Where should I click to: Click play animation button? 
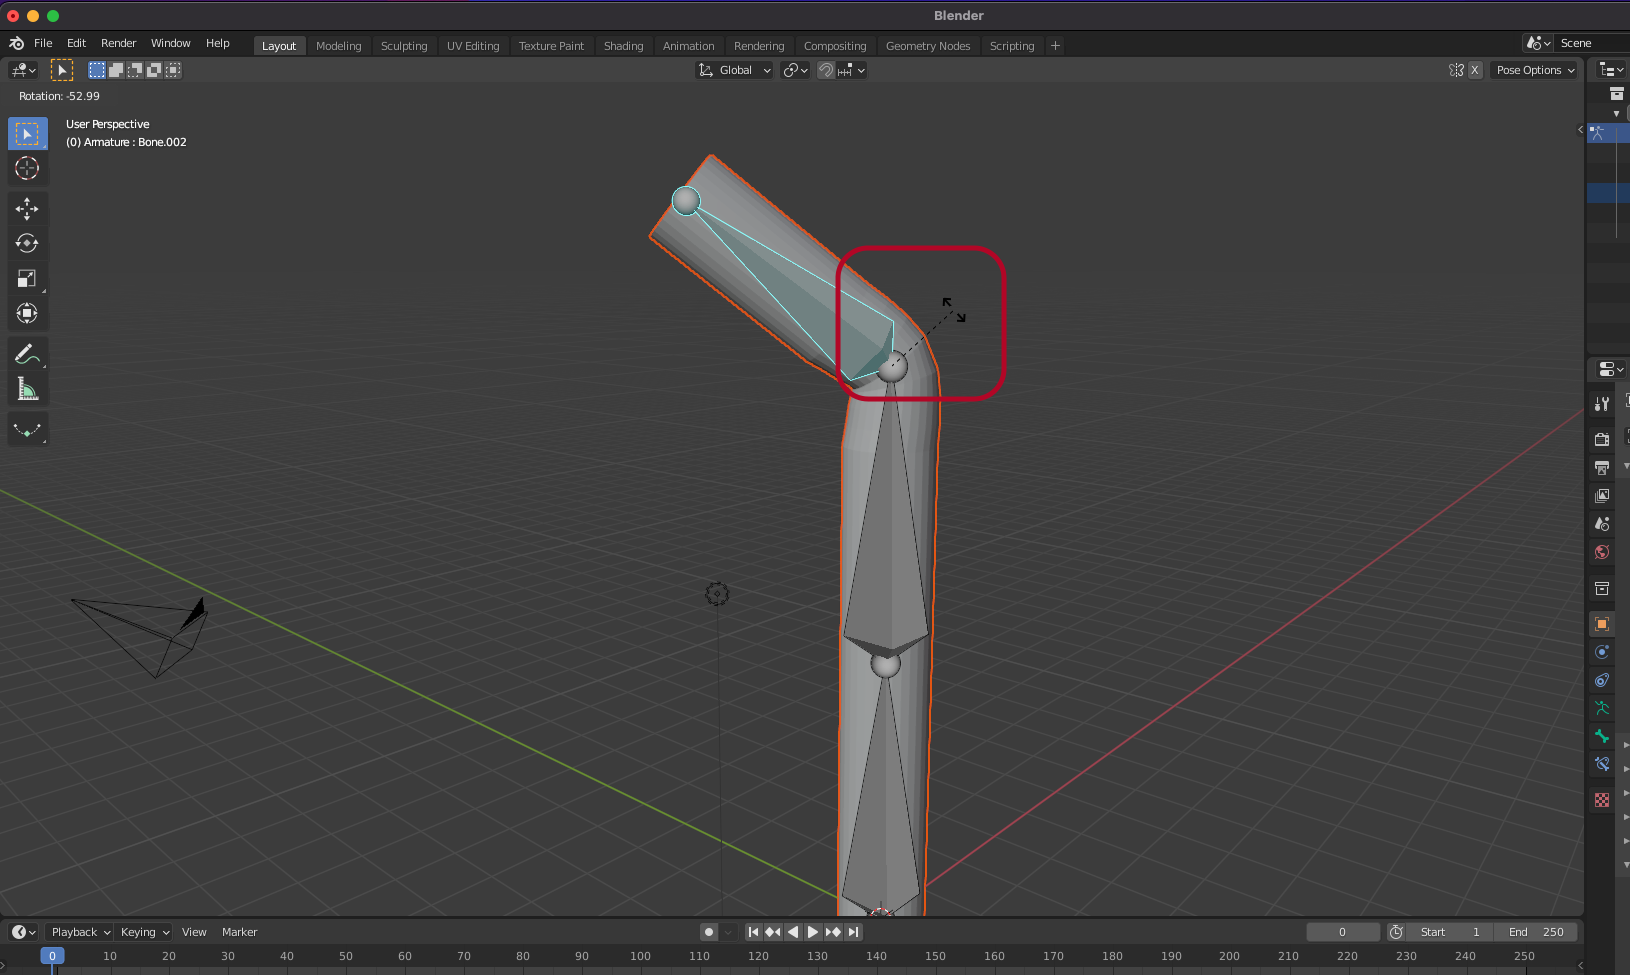click(813, 932)
